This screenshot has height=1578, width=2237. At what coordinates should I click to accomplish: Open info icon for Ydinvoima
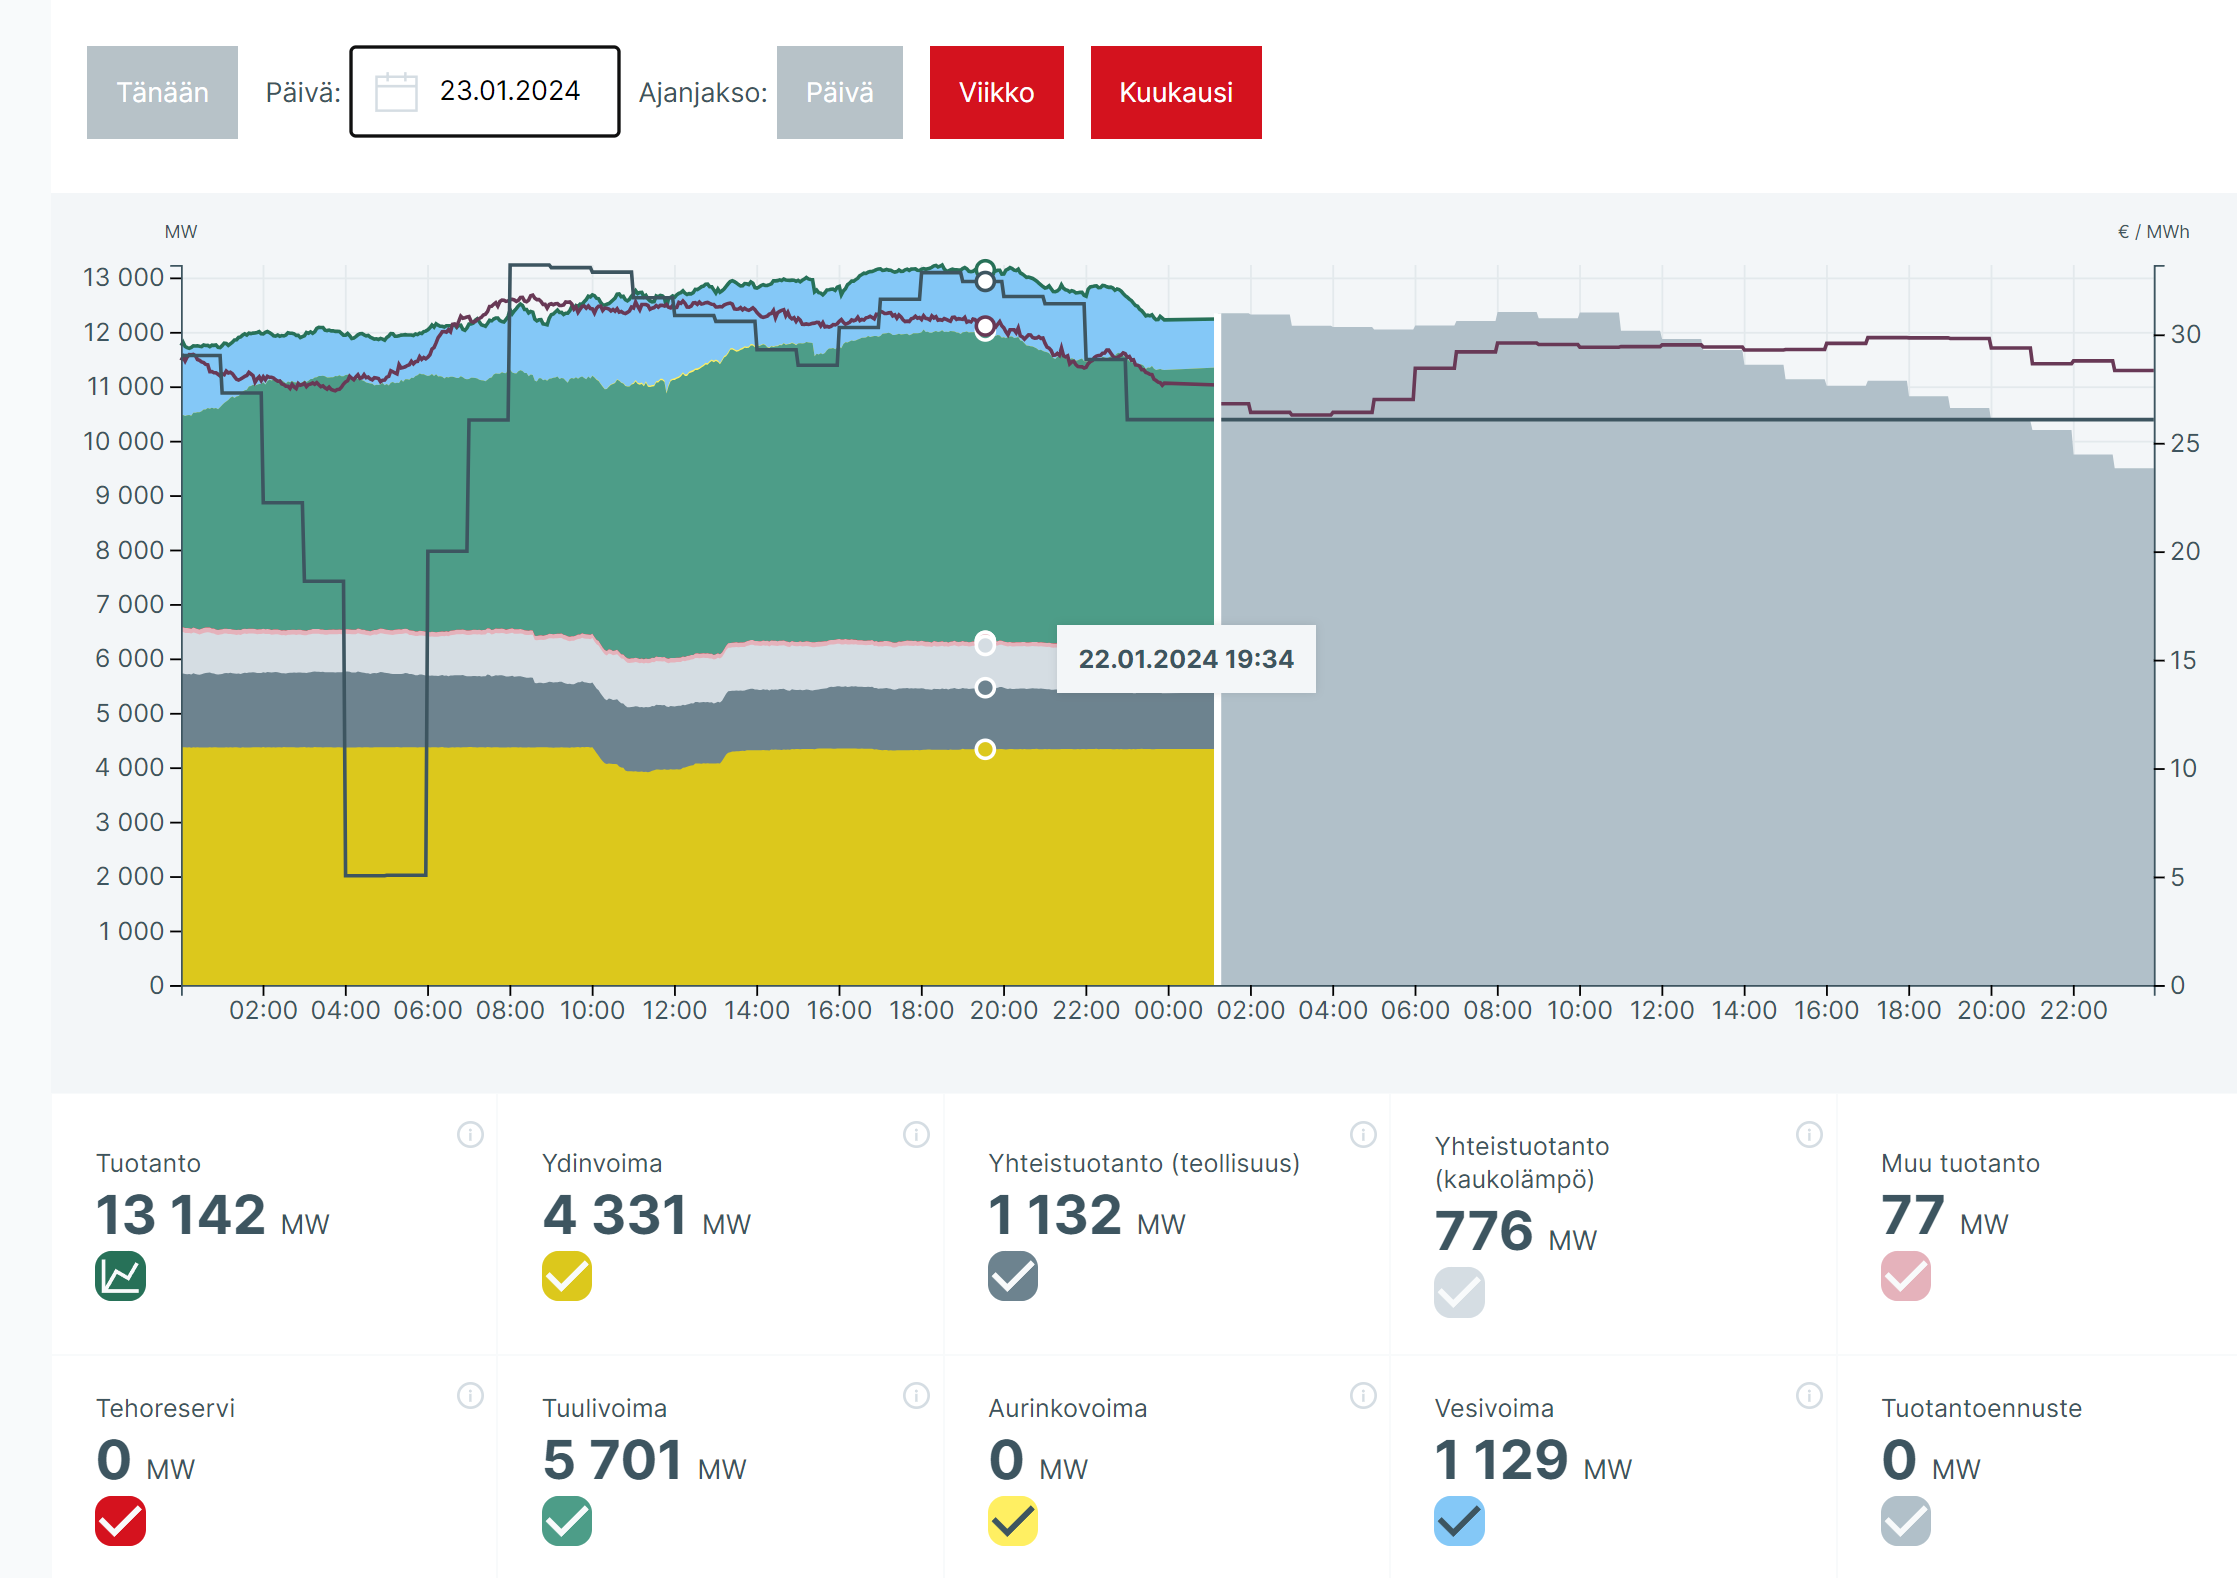point(916,1134)
